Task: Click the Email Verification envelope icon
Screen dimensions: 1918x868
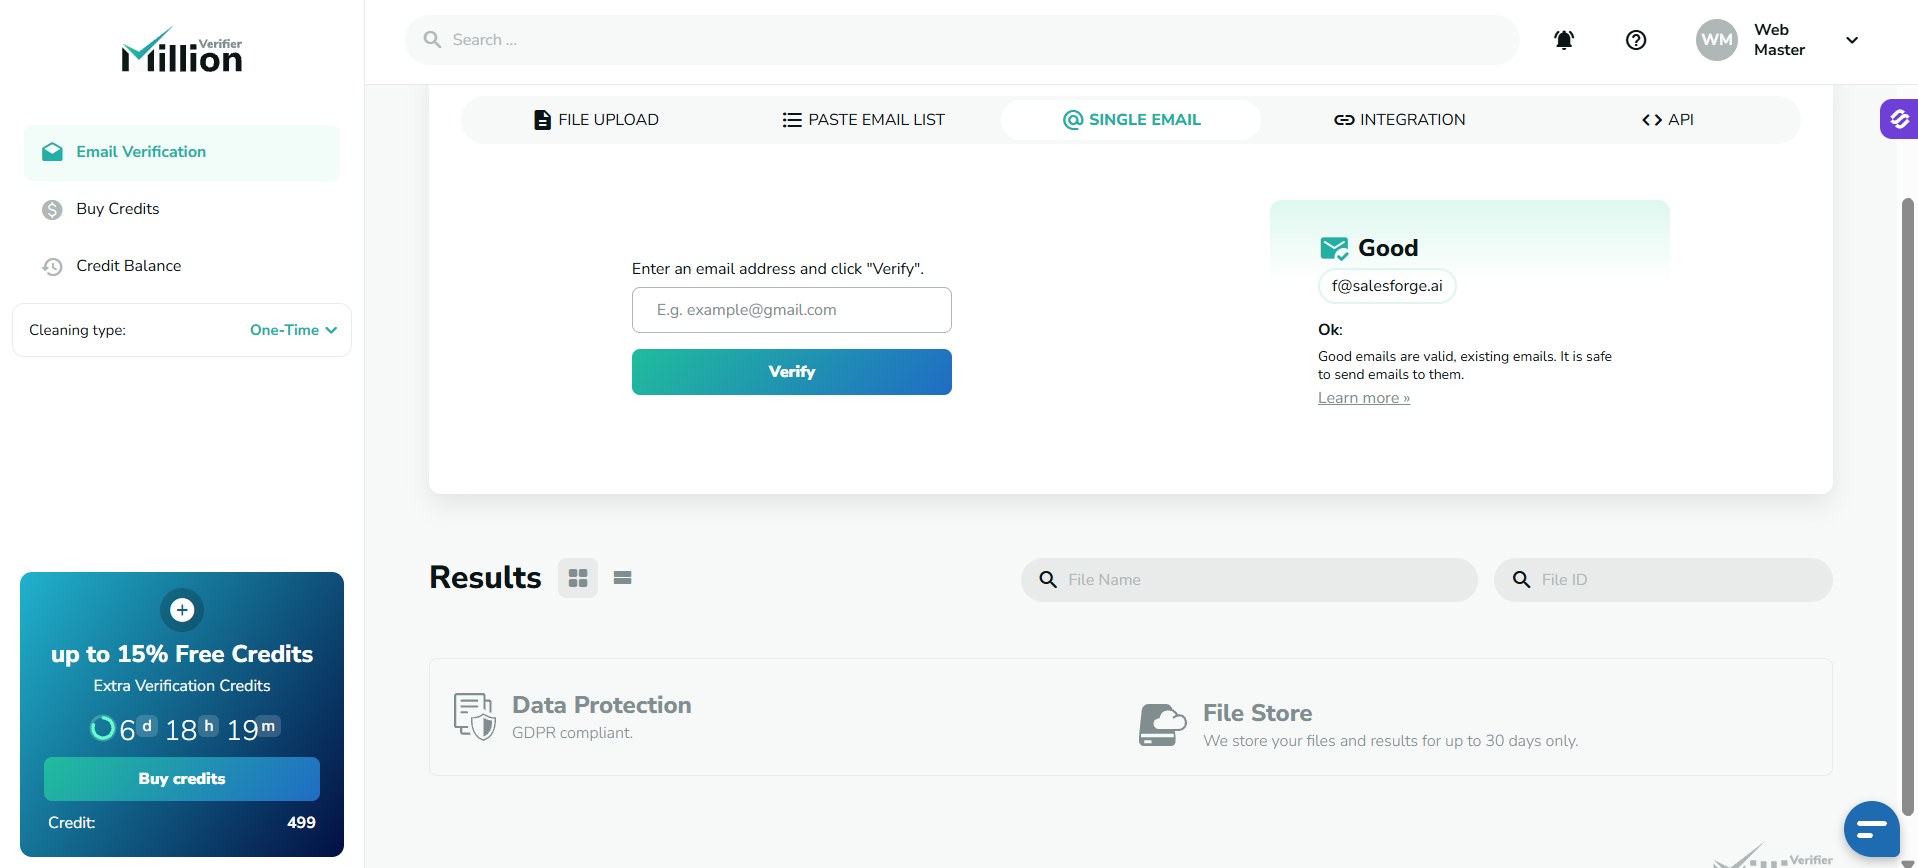Action: pyautogui.click(x=52, y=152)
